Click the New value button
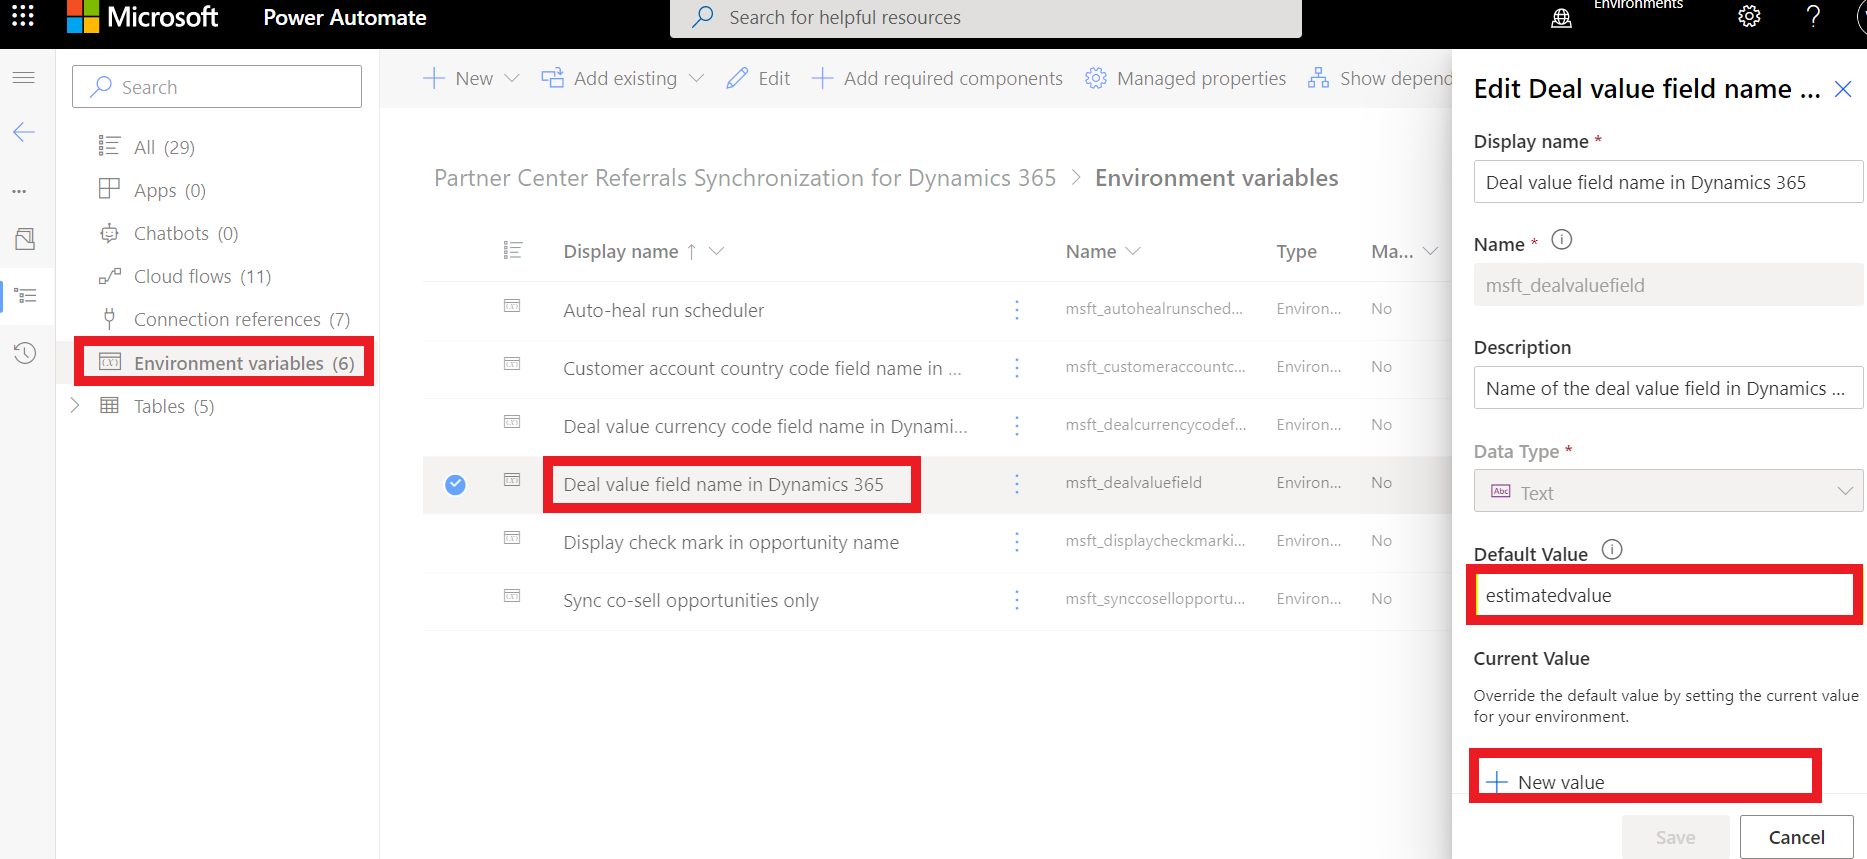 tap(1546, 782)
